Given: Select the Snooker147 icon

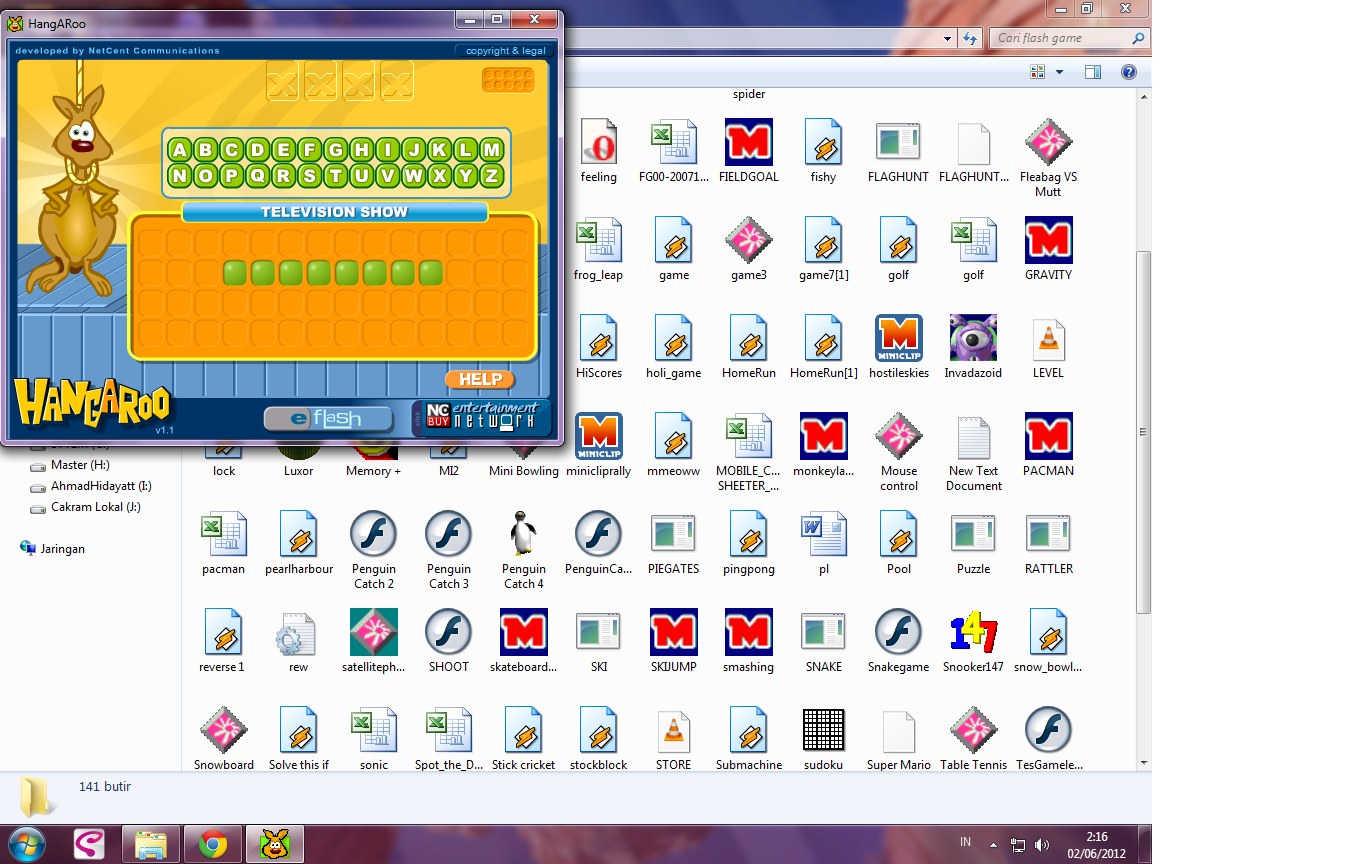Looking at the screenshot, I should coord(973,642).
